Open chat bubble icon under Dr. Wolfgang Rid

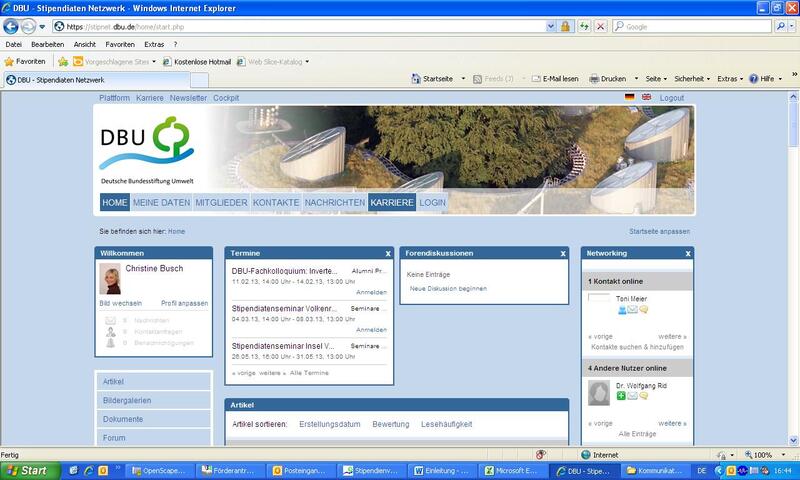click(644, 396)
